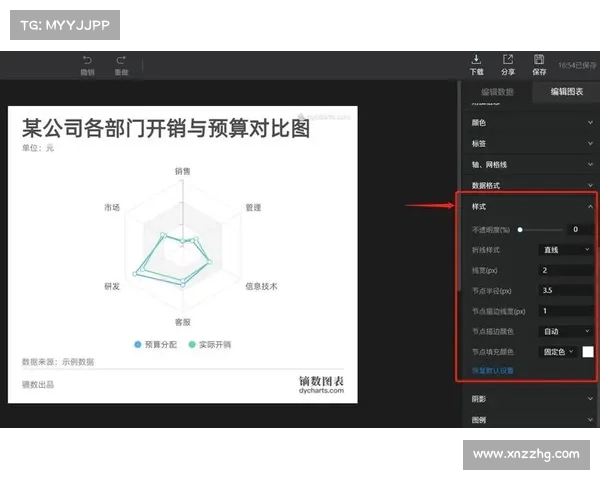Click the 恢复默认设置 link
This screenshot has width=600, height=480.
pos(492,371)
